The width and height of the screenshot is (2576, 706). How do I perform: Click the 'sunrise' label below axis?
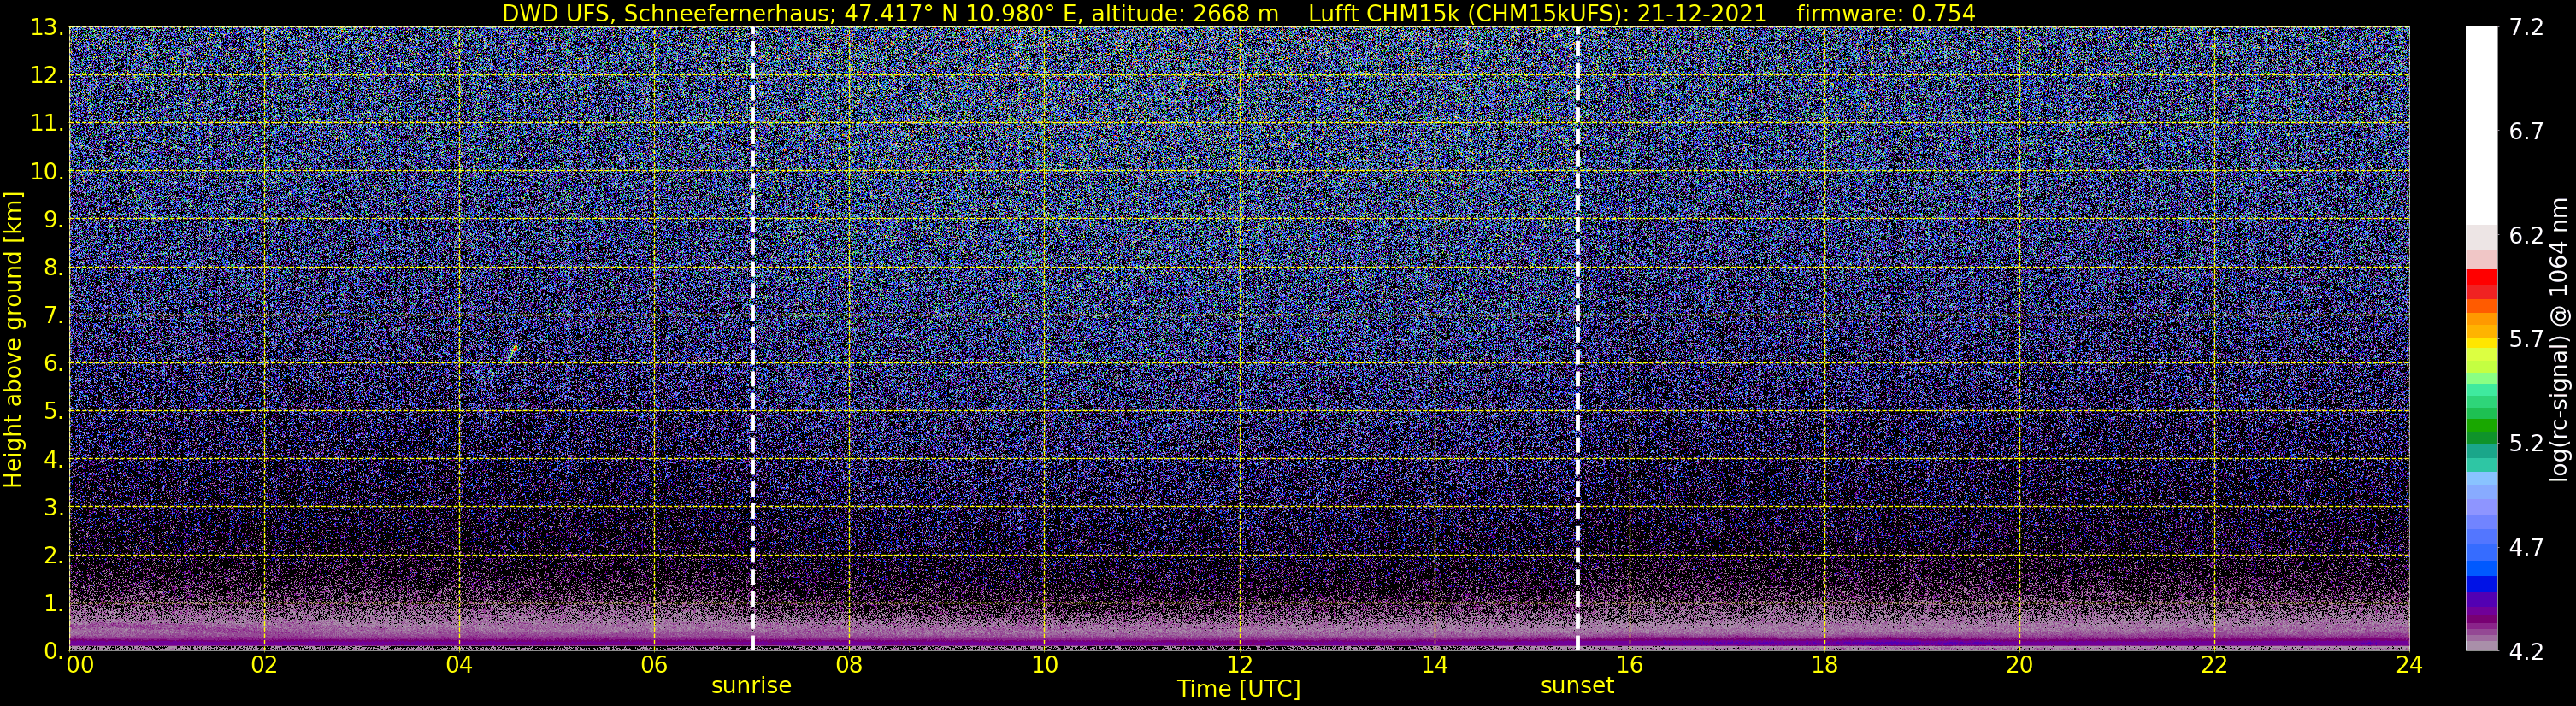click(x=751, y=686)
